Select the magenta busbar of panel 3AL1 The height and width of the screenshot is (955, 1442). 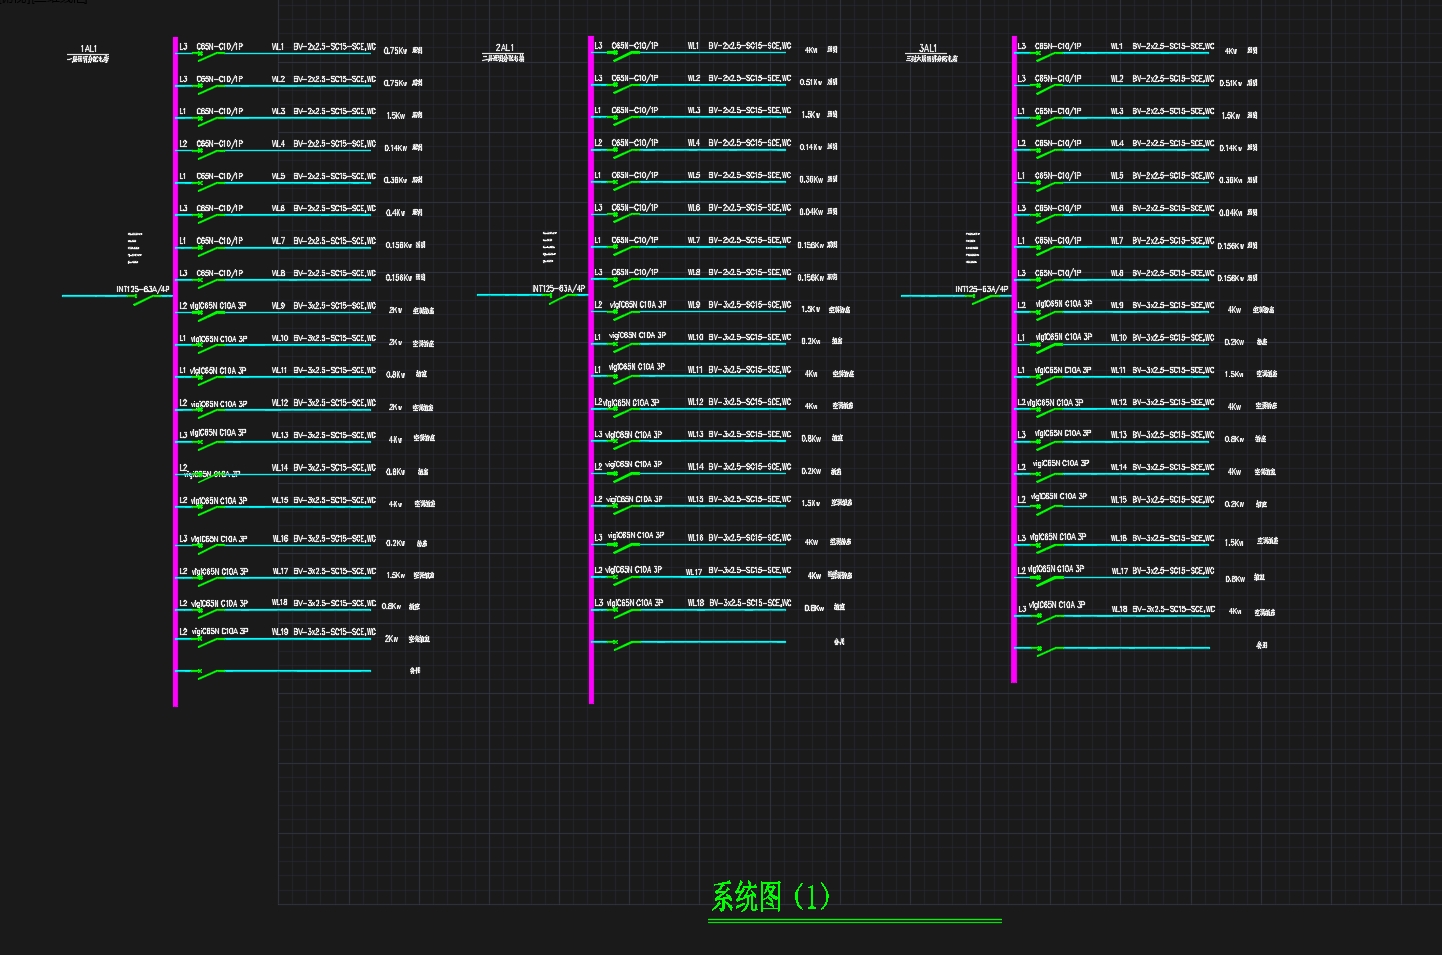[1014, 360]
